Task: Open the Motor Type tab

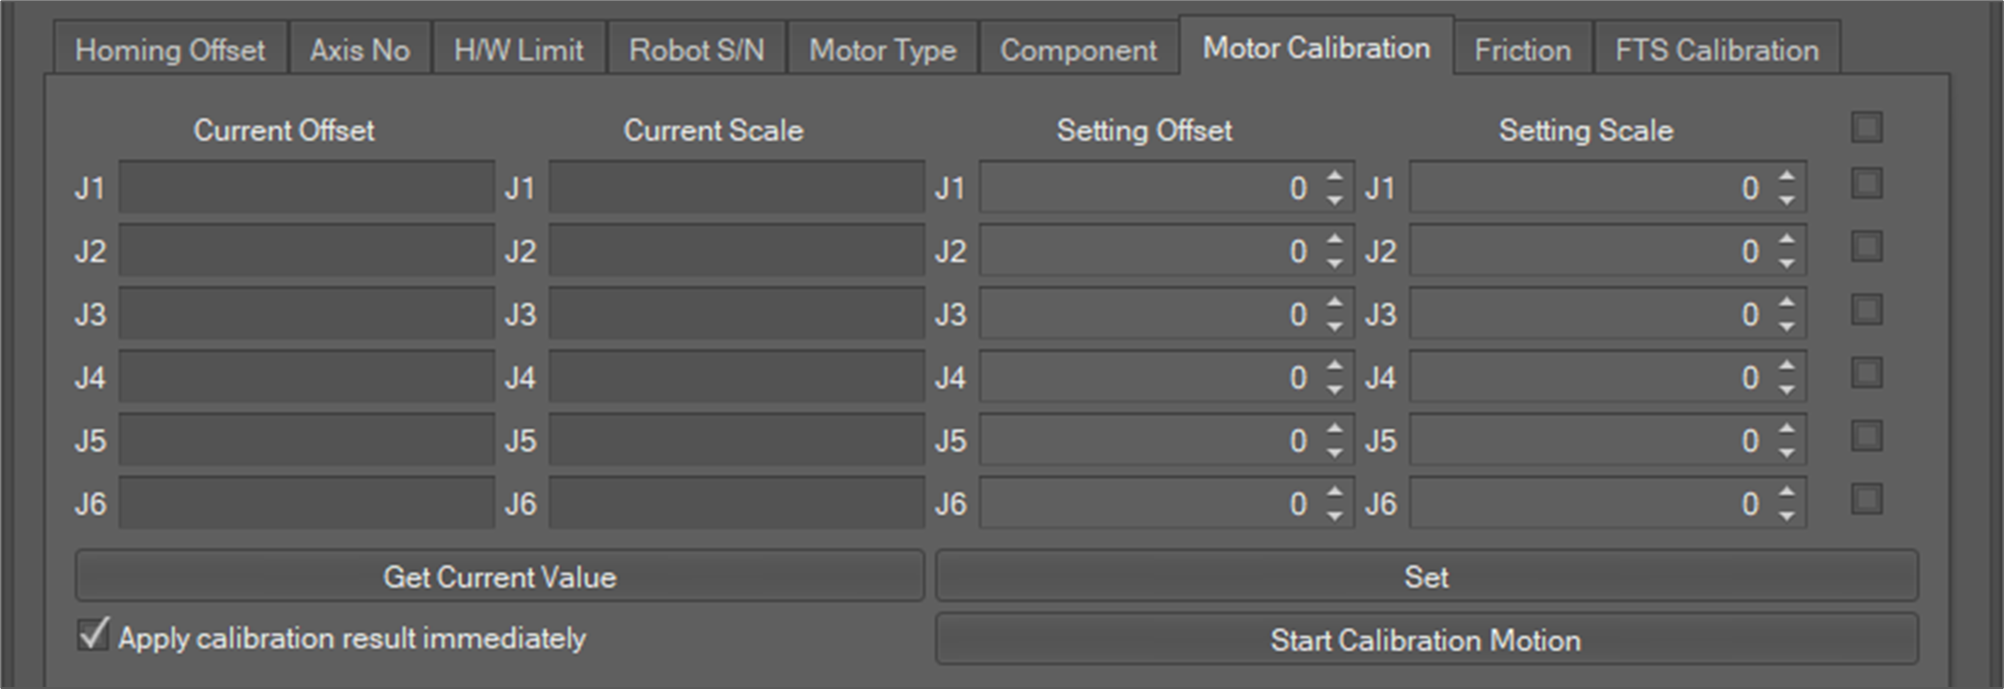Action: click(x=882, y=50)
